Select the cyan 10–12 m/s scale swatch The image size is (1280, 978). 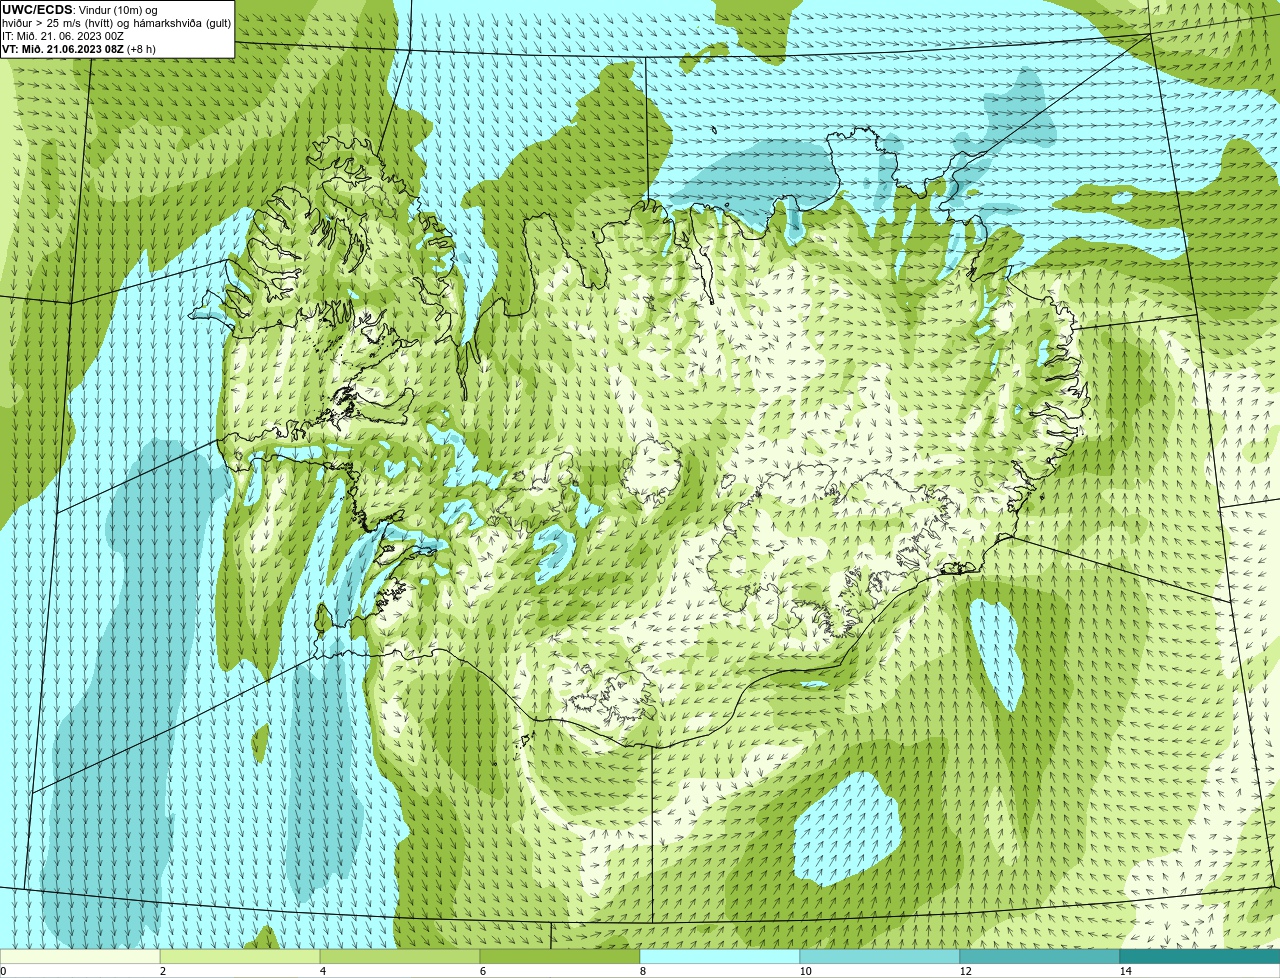880,956
